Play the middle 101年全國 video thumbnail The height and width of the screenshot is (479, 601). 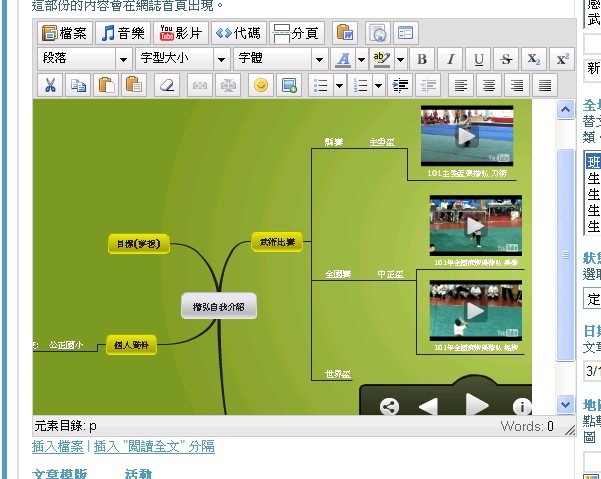click(x=476, y=226)
